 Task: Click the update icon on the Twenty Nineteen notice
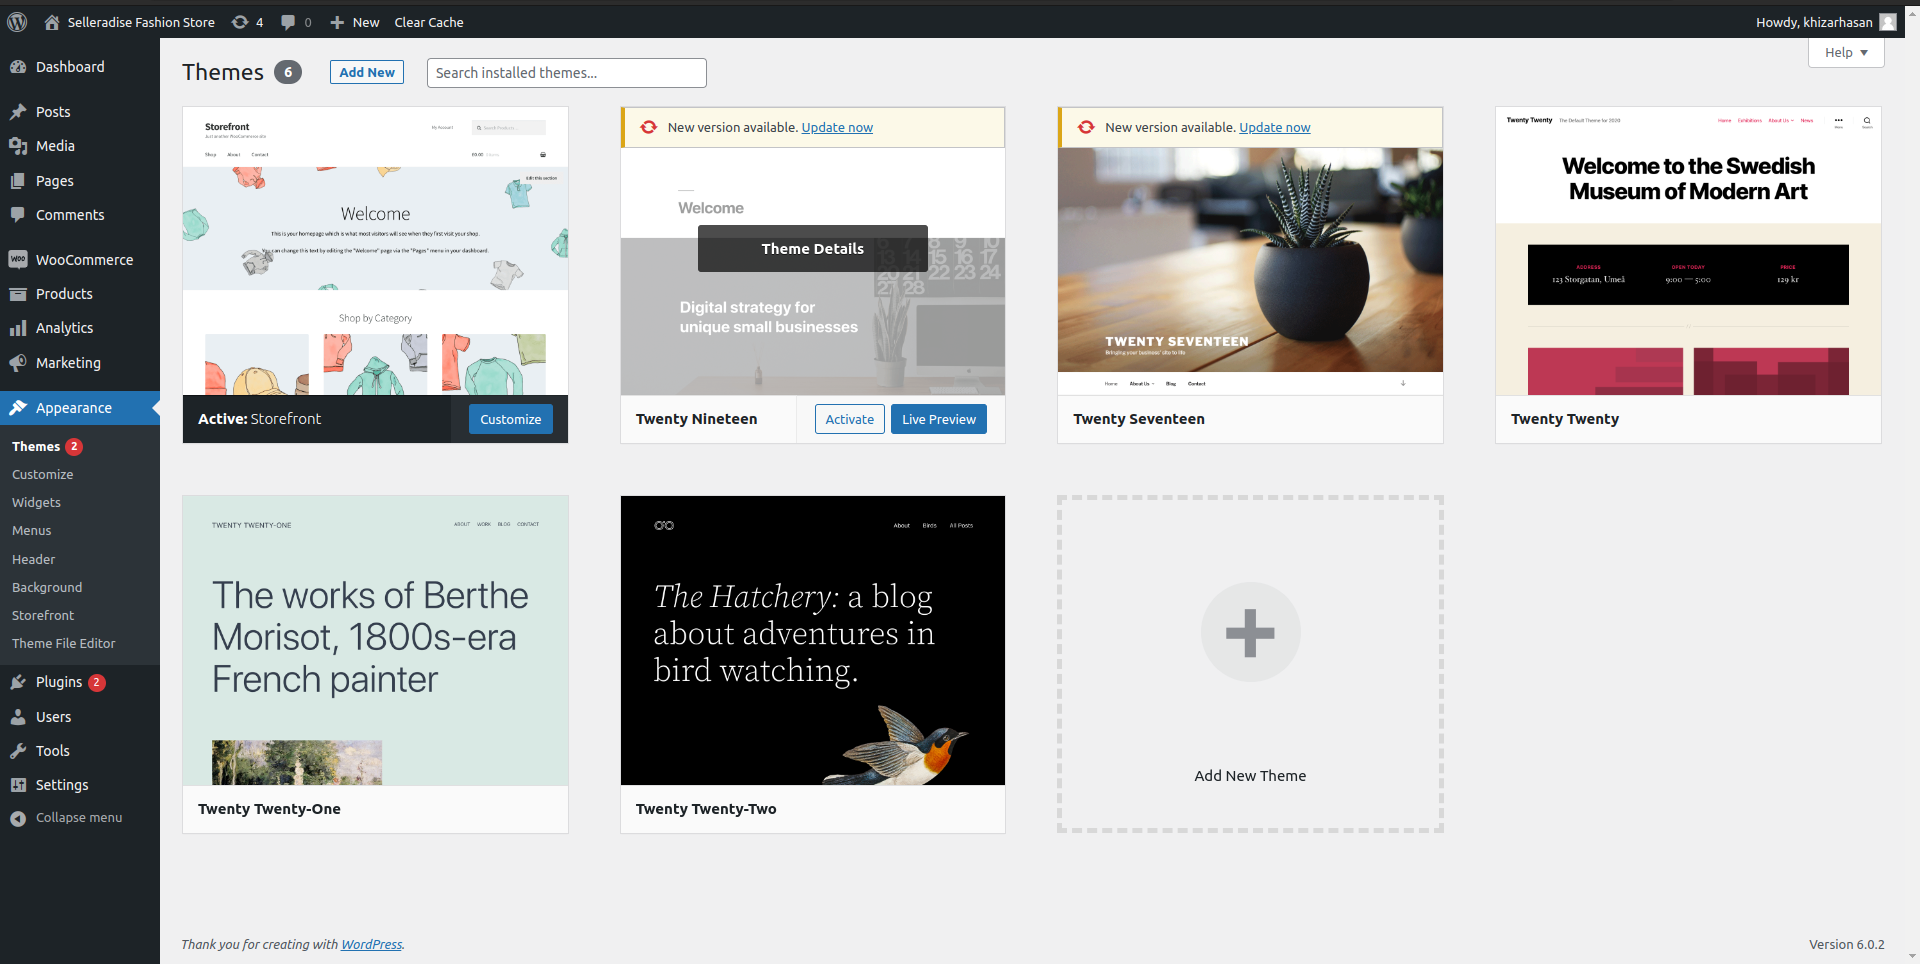click(649, 127)
